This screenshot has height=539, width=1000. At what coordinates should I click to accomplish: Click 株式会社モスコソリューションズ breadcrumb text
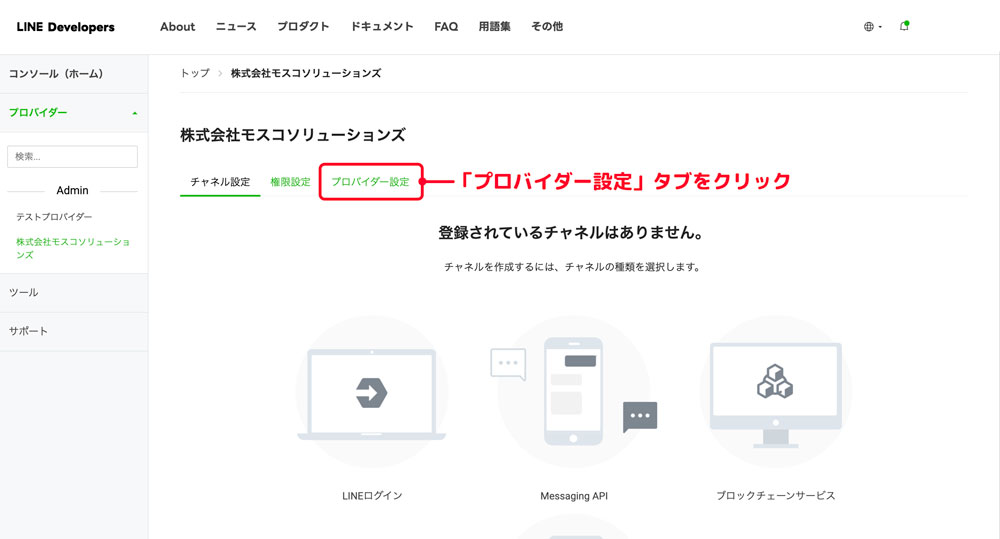pyautogui.click(x=306, y=73)
